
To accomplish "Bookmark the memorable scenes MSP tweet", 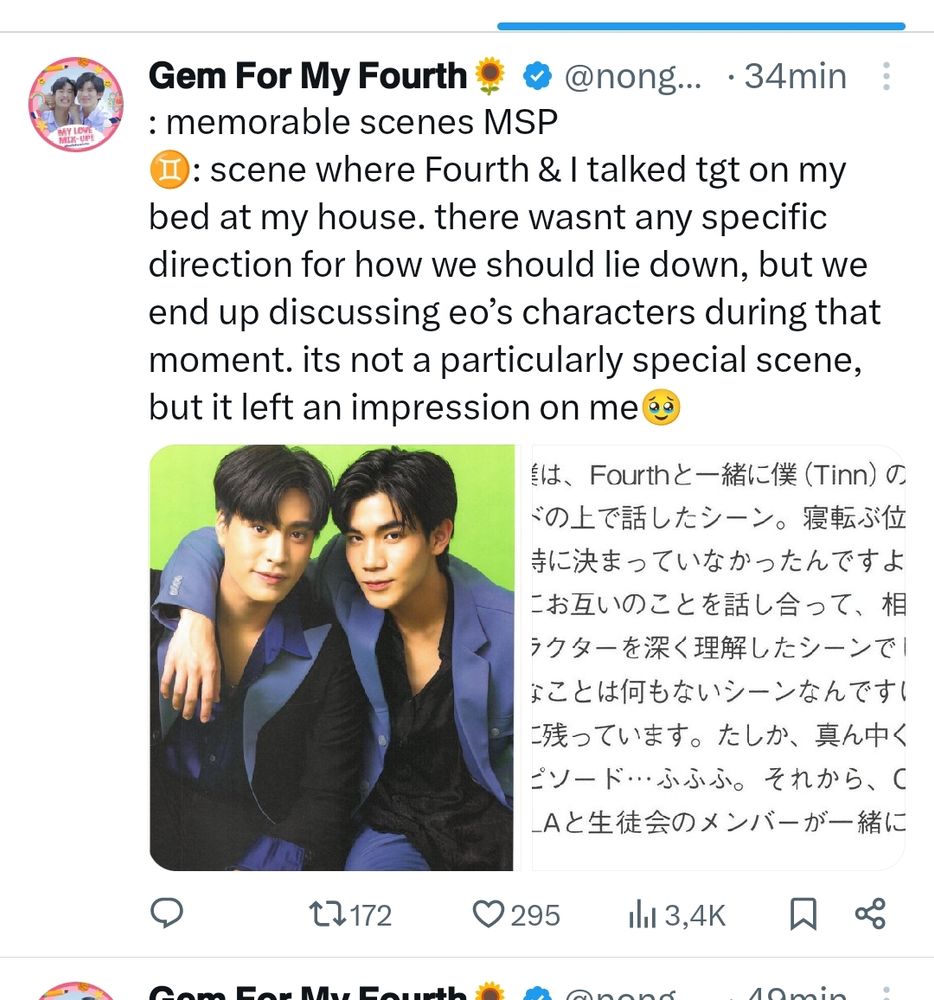I will 803,913.
